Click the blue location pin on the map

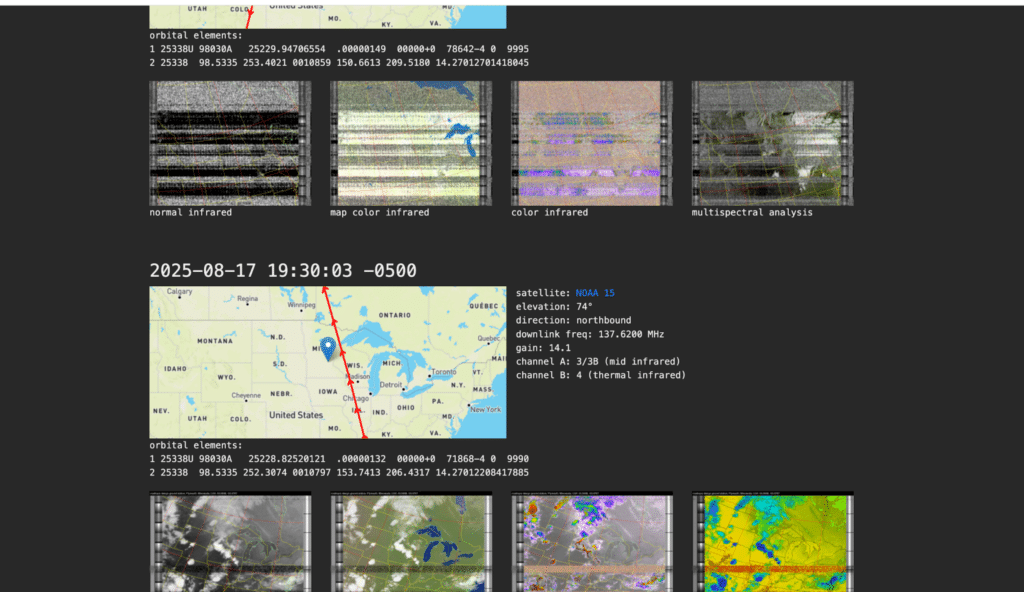click(328, 348)
